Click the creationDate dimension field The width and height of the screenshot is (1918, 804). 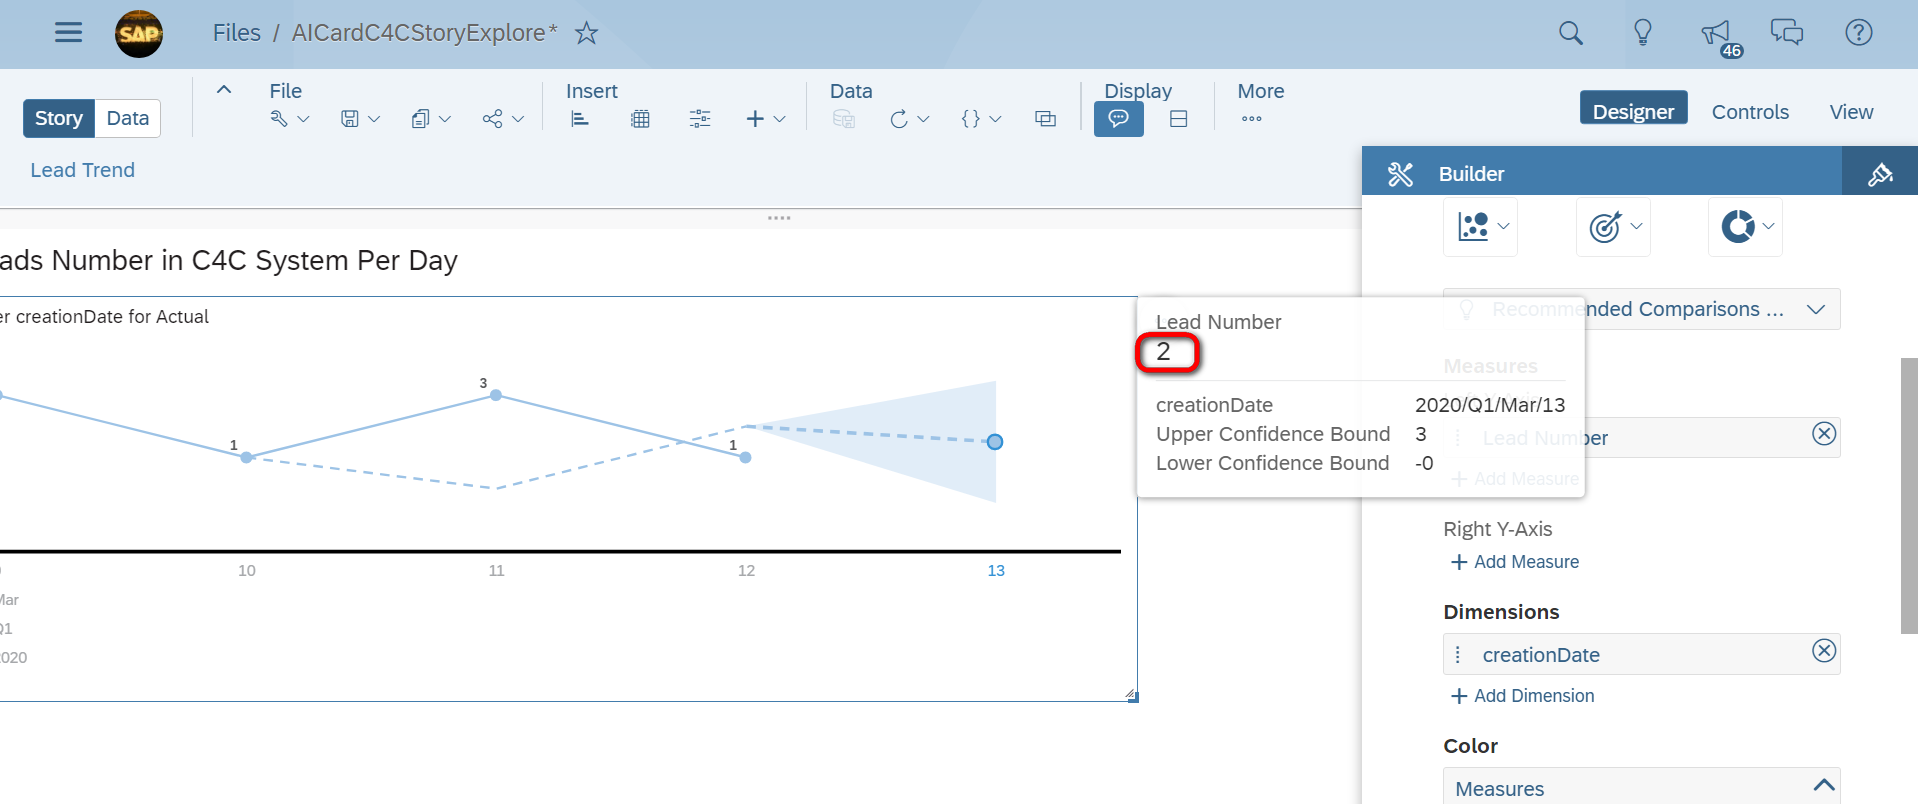click(x=1641, y=654)
